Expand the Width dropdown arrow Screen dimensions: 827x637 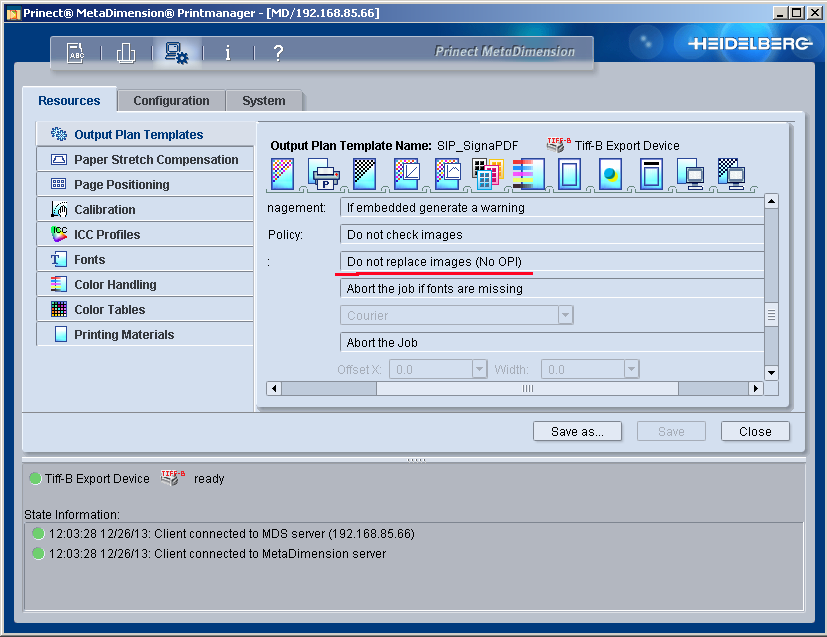click(631, 369)
